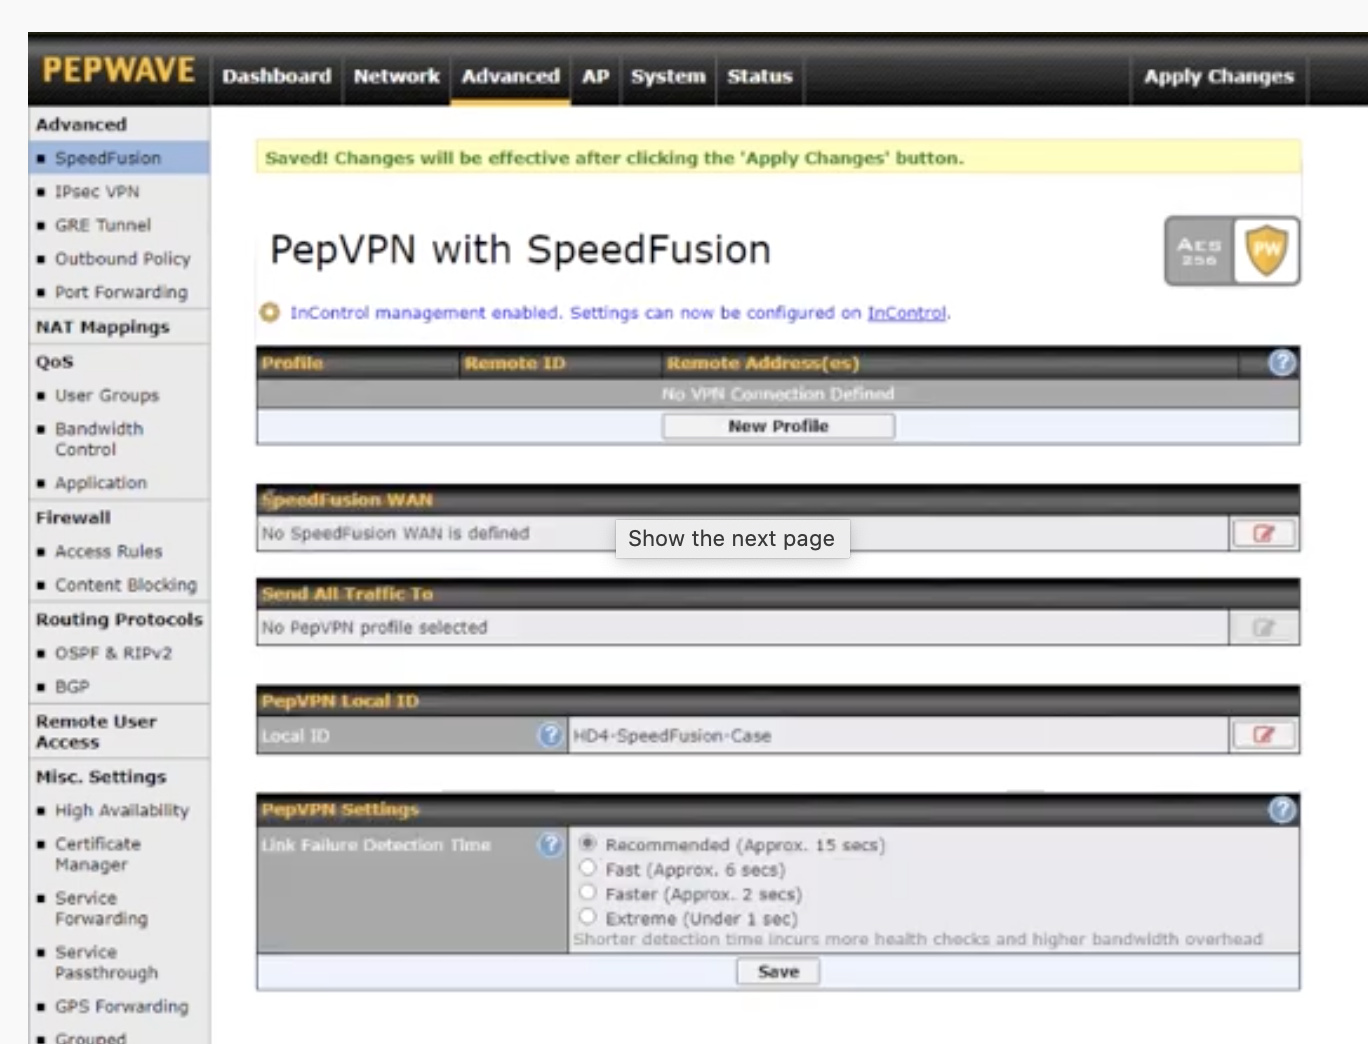The width and height of the screenshot is (1368, 1044).
Task: Click the Saved! changes notification banner
Action: pyautogui.click(x=778, y=158)
